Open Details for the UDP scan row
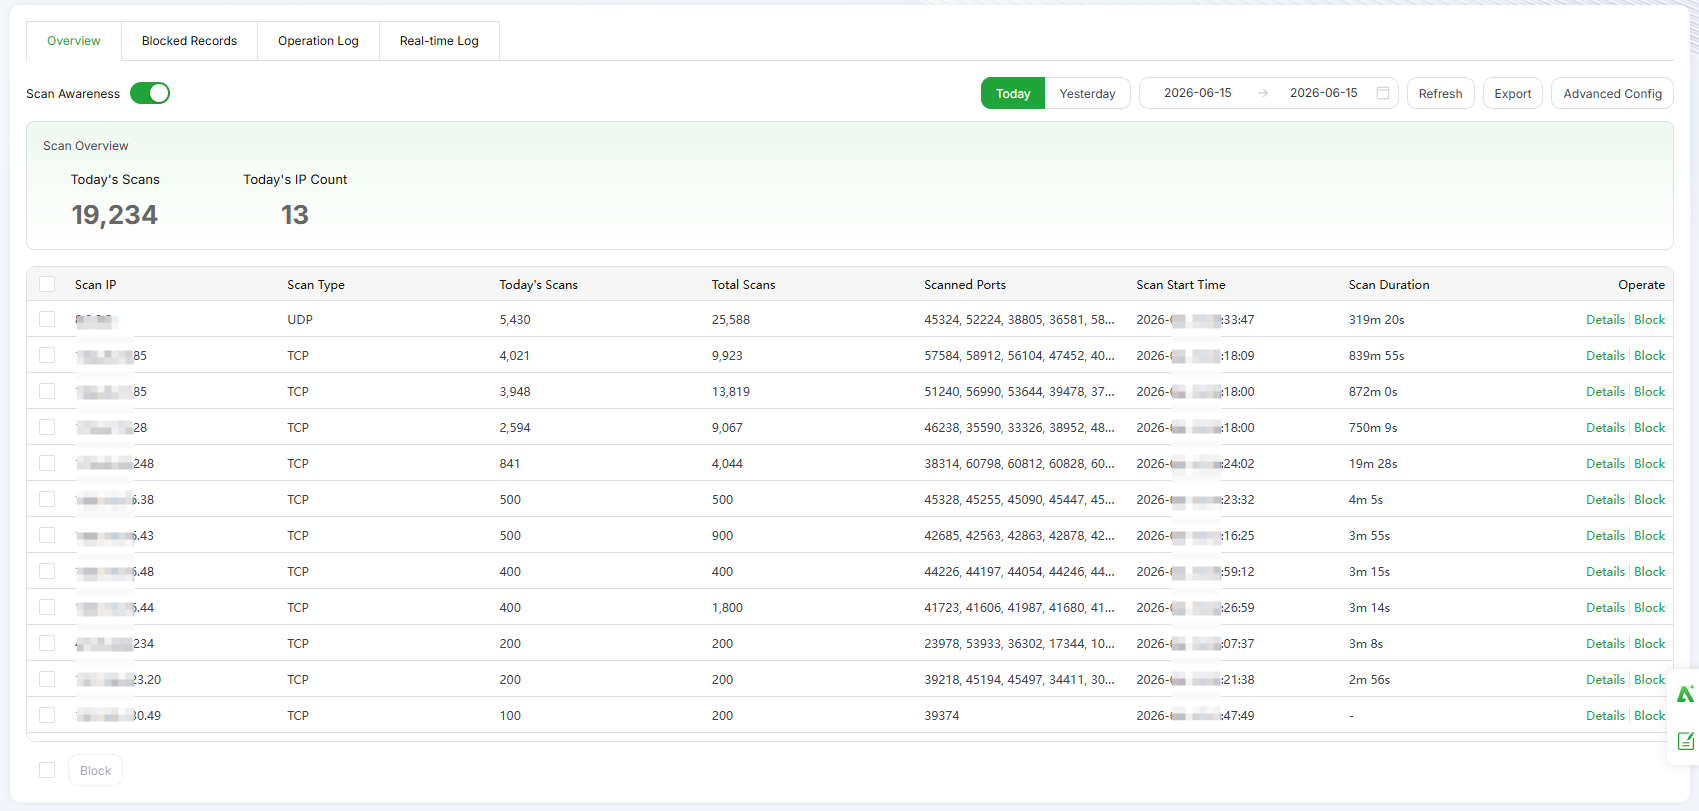This screenshot has width=1699, height=811. click(x=1605, y=319)
